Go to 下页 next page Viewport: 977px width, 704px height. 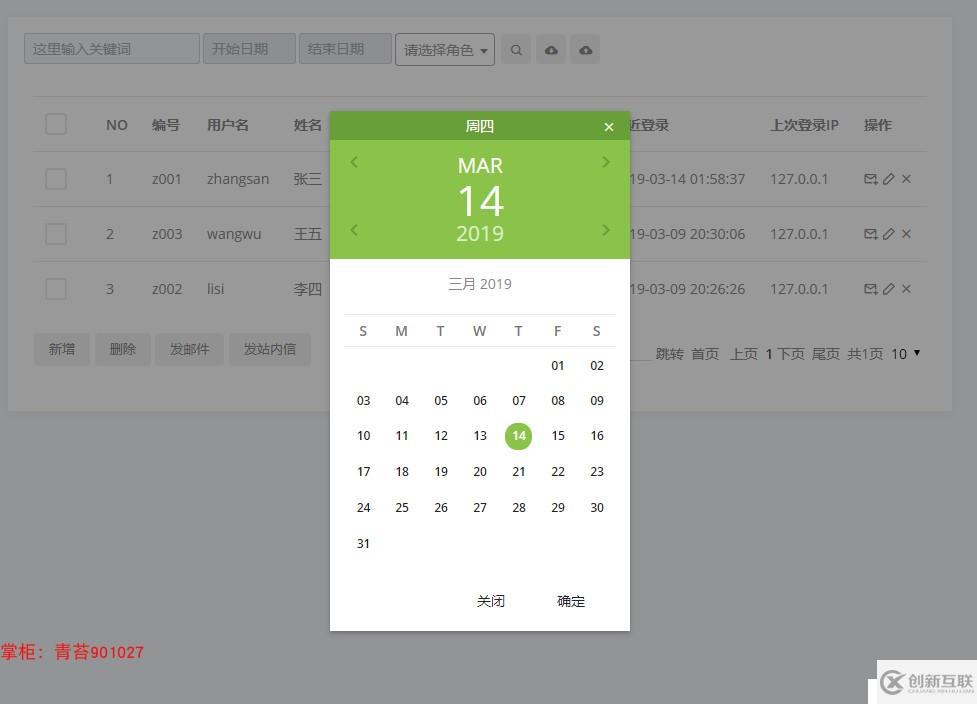[x=791, y=354]
